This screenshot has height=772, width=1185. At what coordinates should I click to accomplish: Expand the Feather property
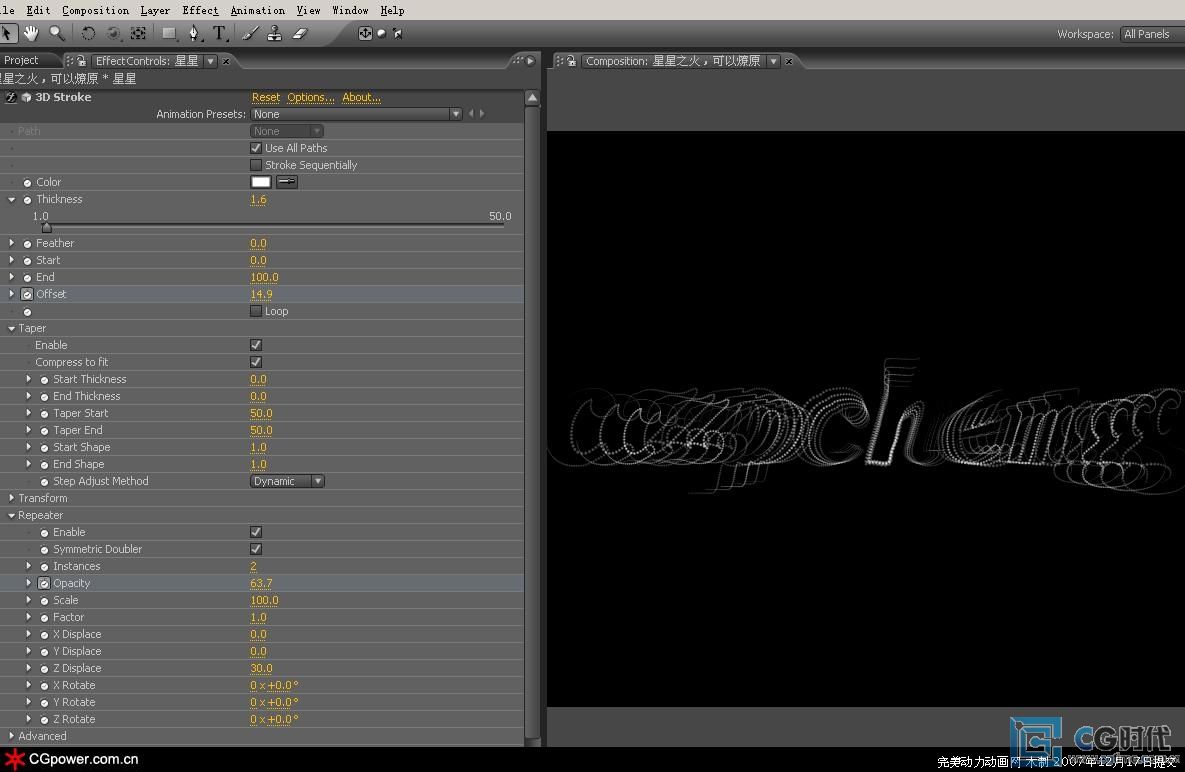(x=11, y=243)
